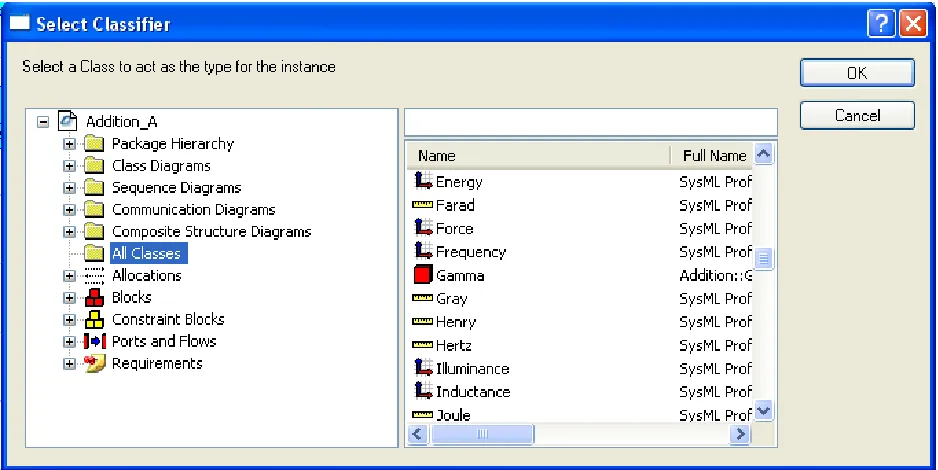938x470 pixels.
Task: Expand the Package Hierarchy node
Action: tap(69, 144)
